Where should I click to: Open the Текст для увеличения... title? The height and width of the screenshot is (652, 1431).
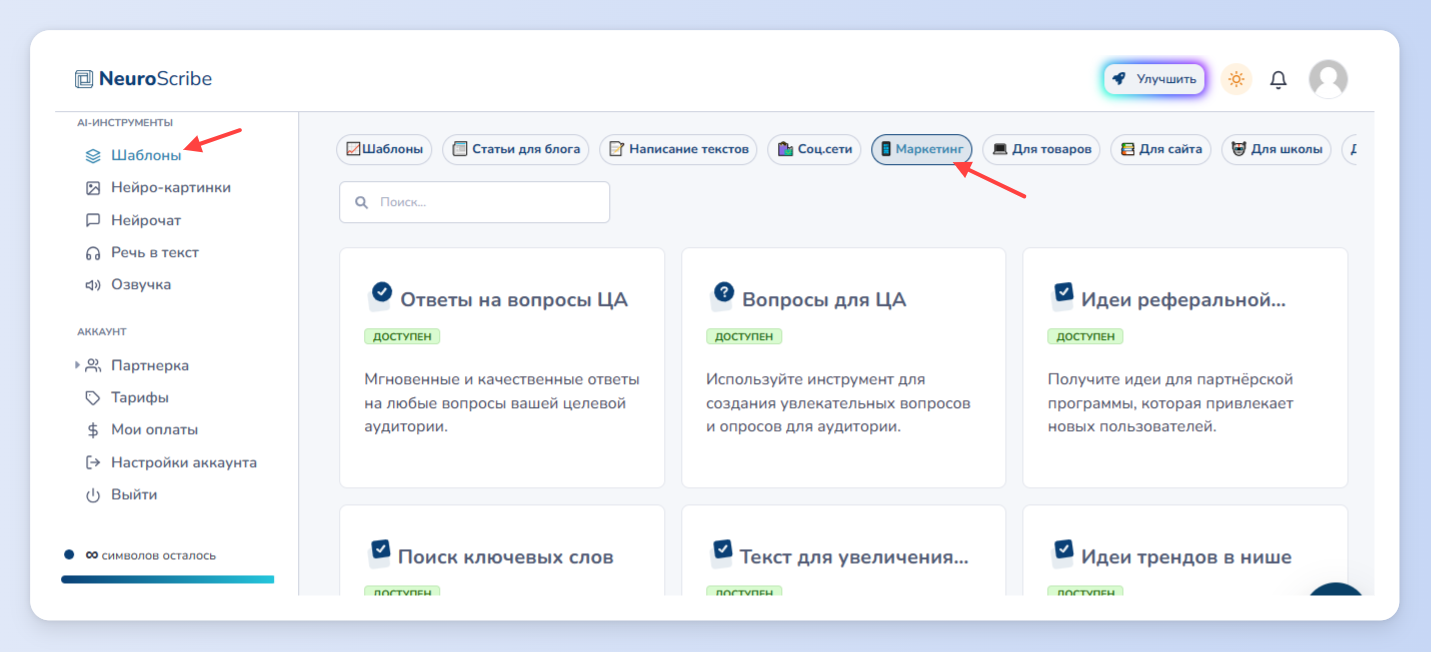click(x=854, y=557)
